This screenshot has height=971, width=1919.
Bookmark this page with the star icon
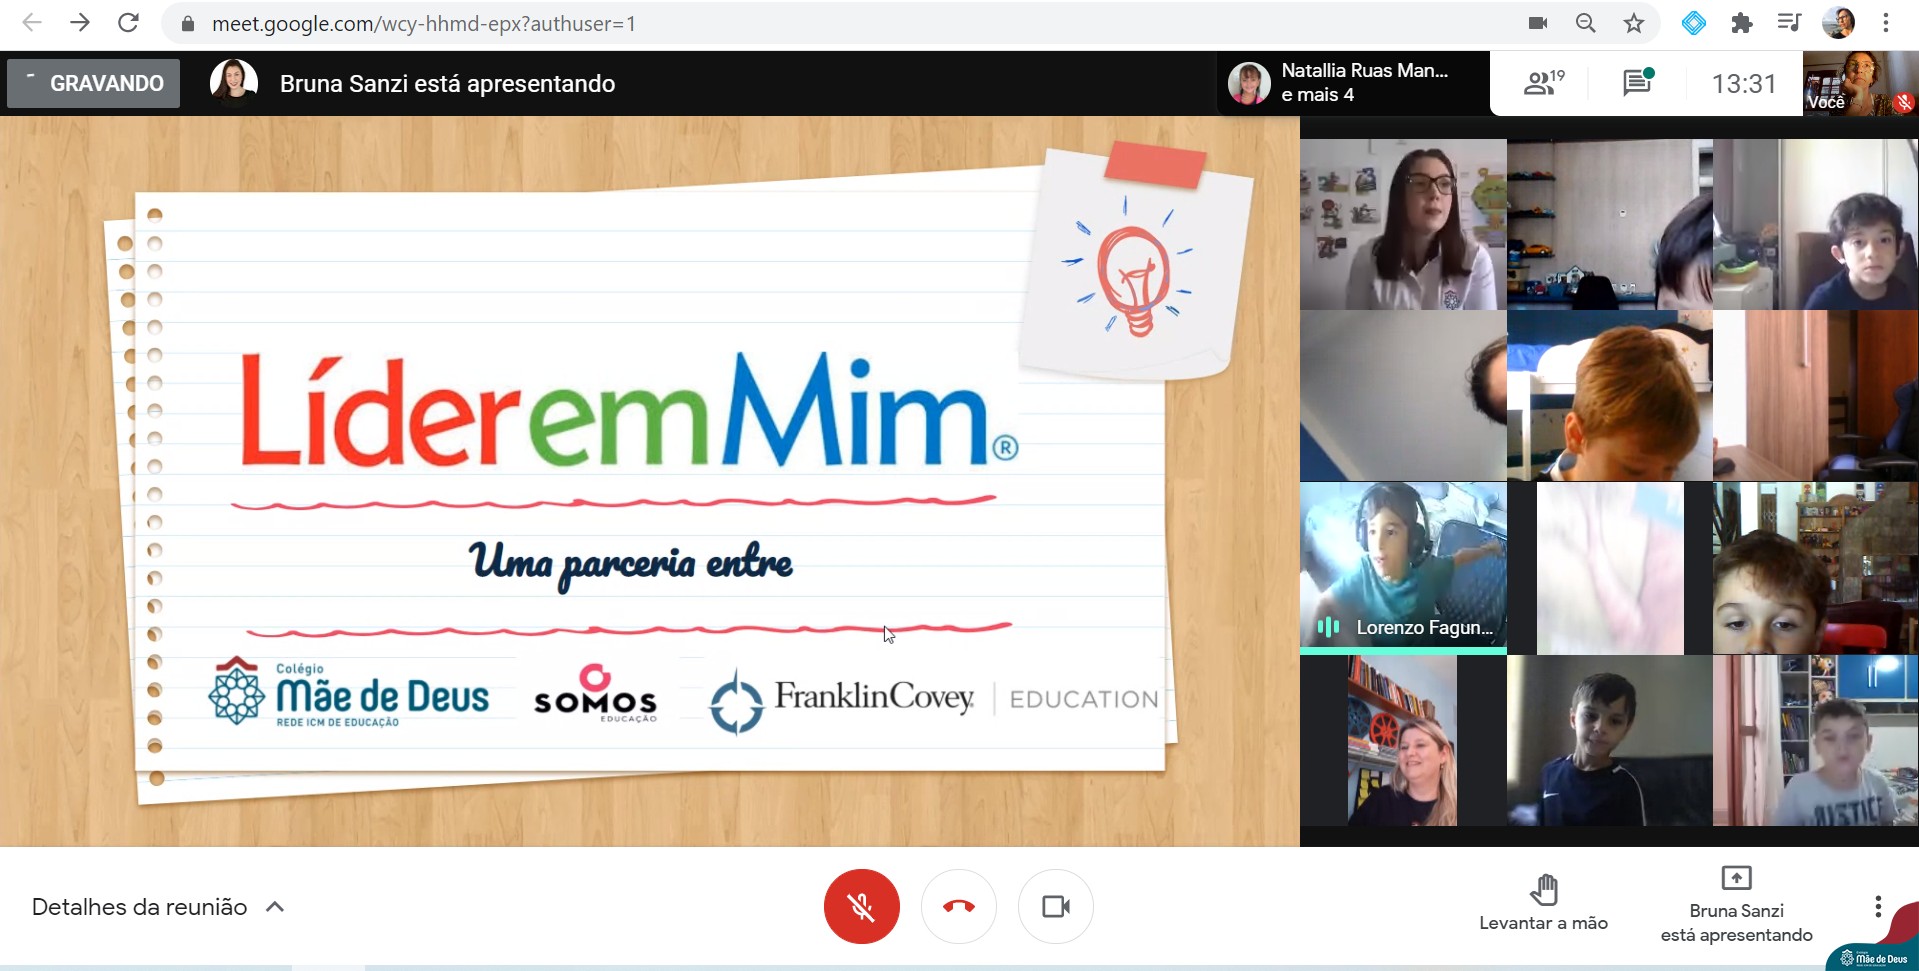[x=1634, y=23]
